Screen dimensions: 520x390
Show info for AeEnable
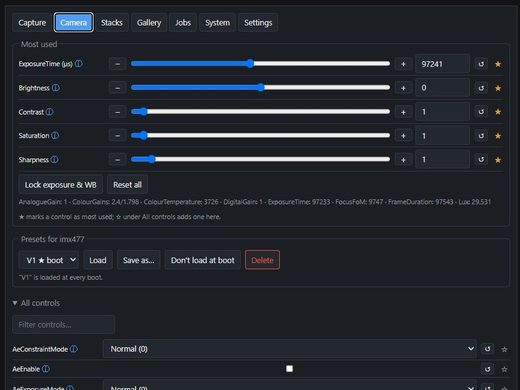[x=46, y=369]
